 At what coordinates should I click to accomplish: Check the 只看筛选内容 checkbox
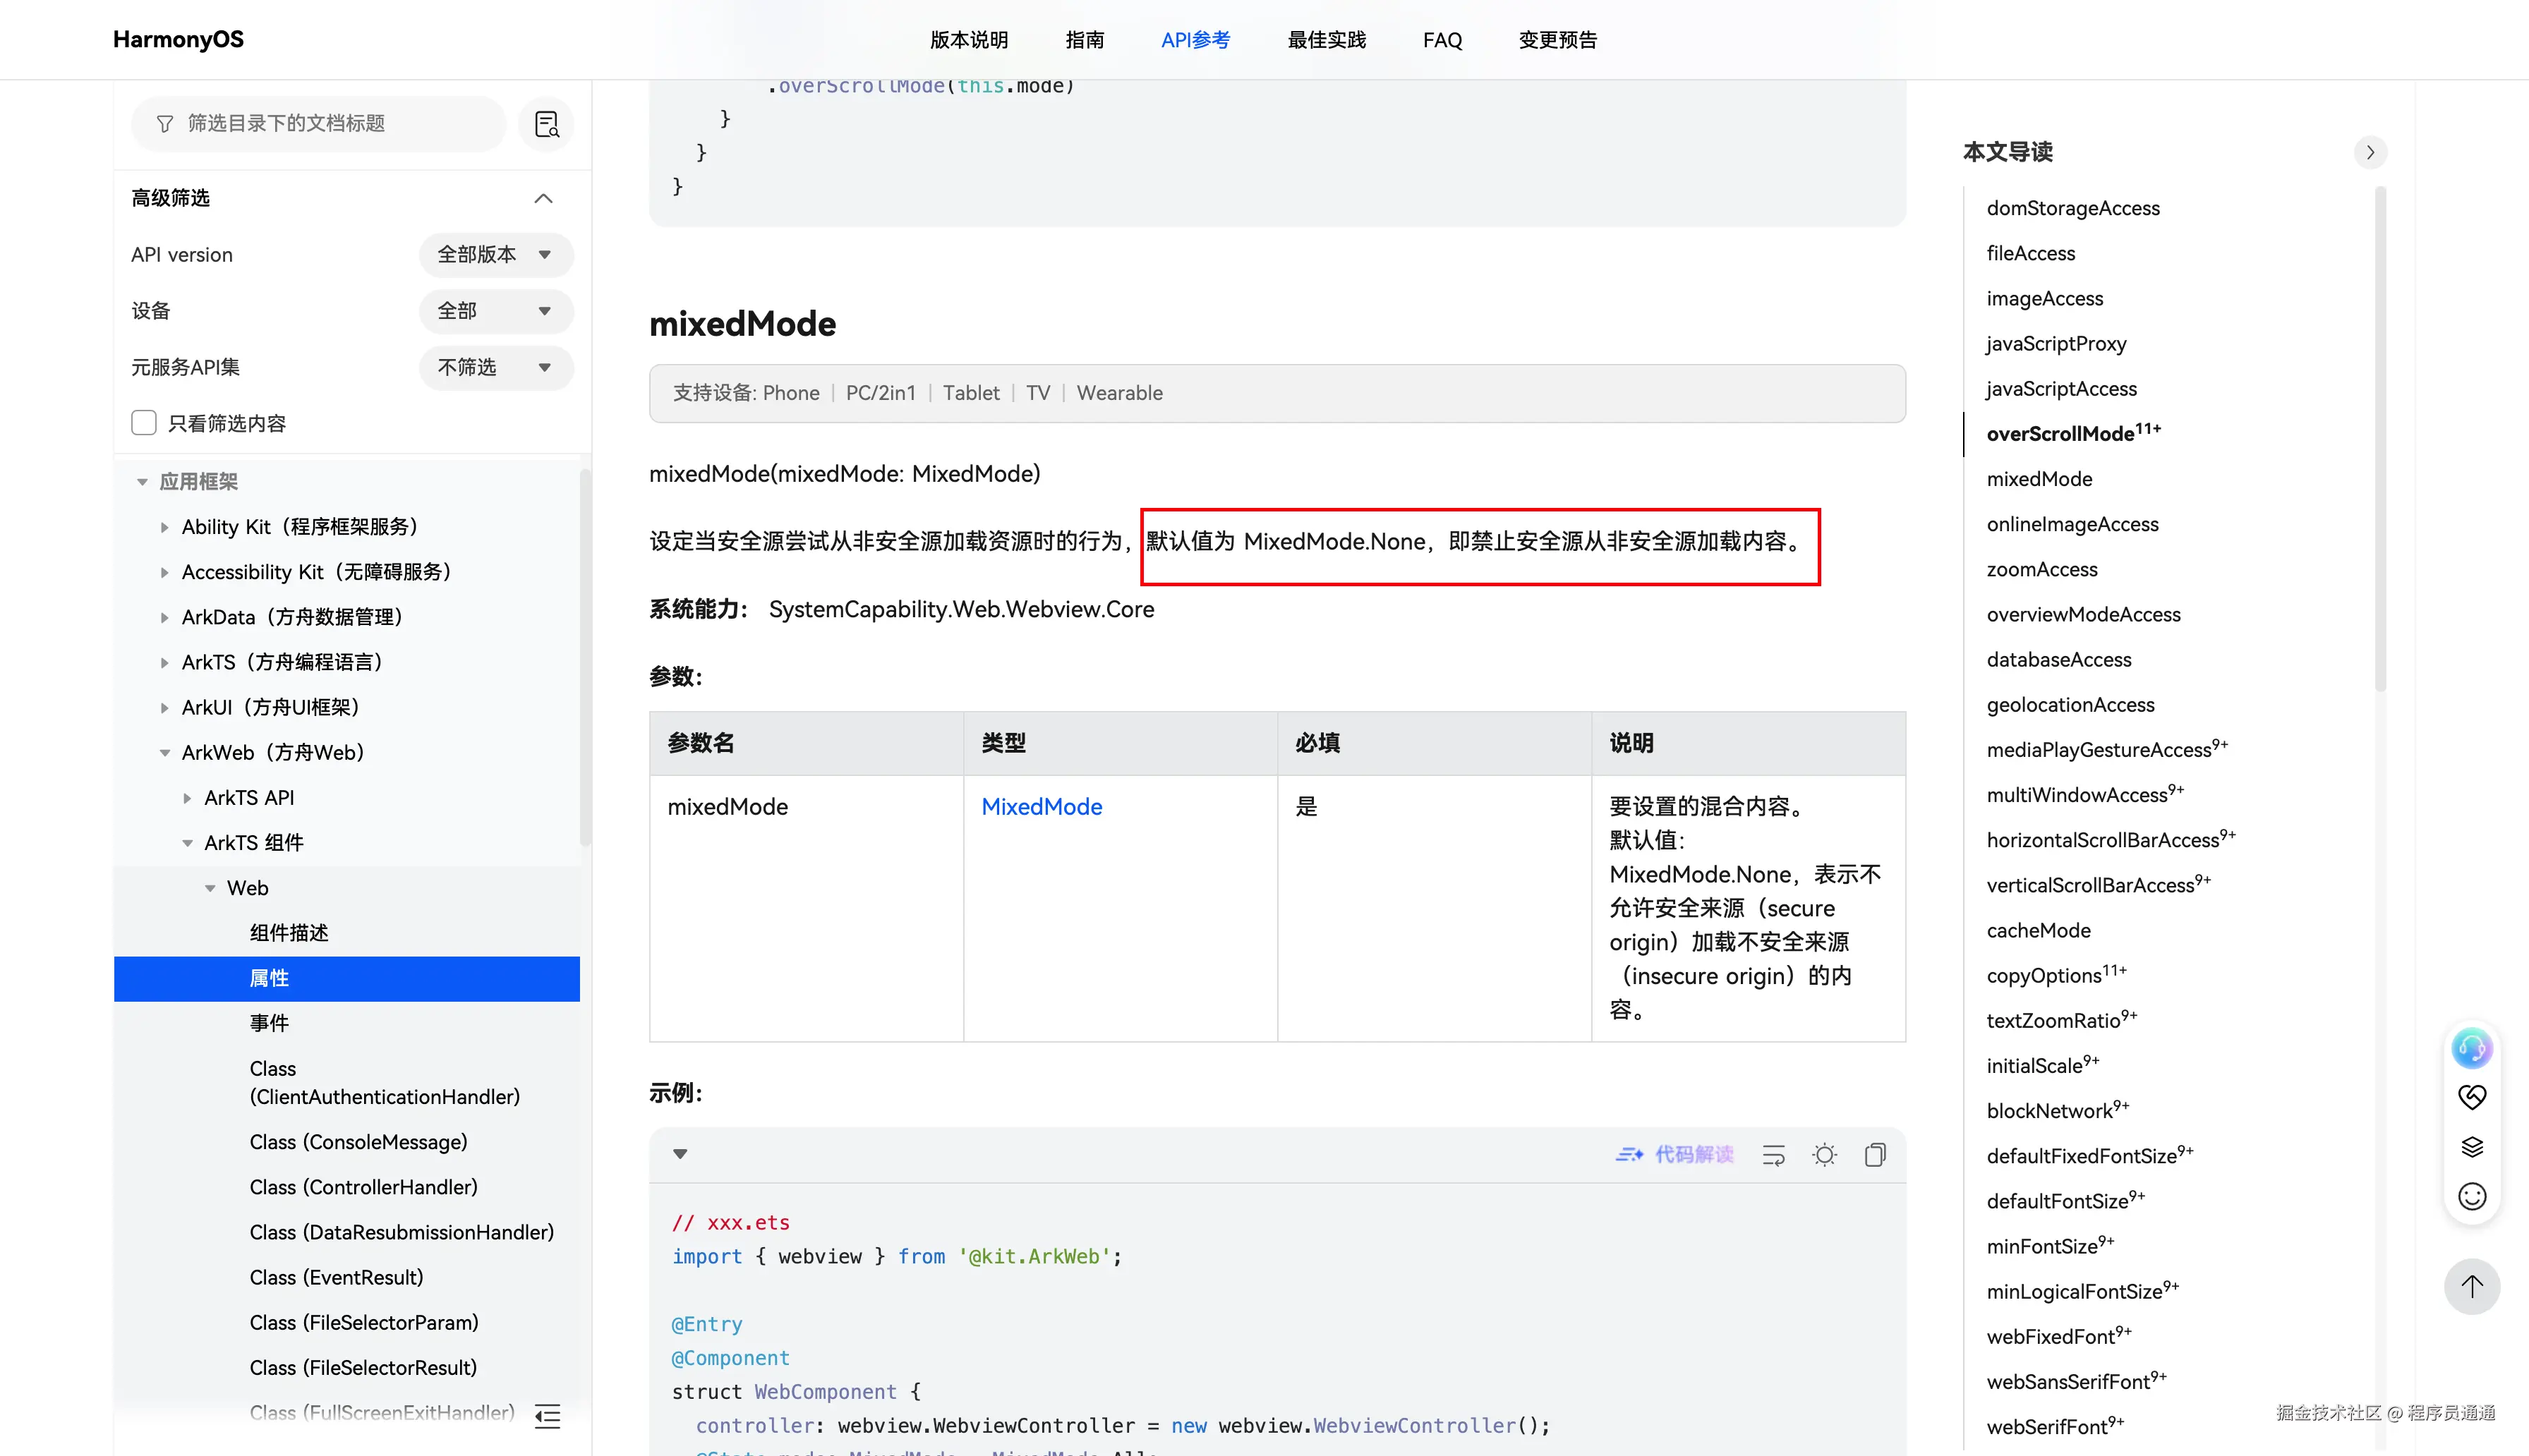(x=144, y=423)
